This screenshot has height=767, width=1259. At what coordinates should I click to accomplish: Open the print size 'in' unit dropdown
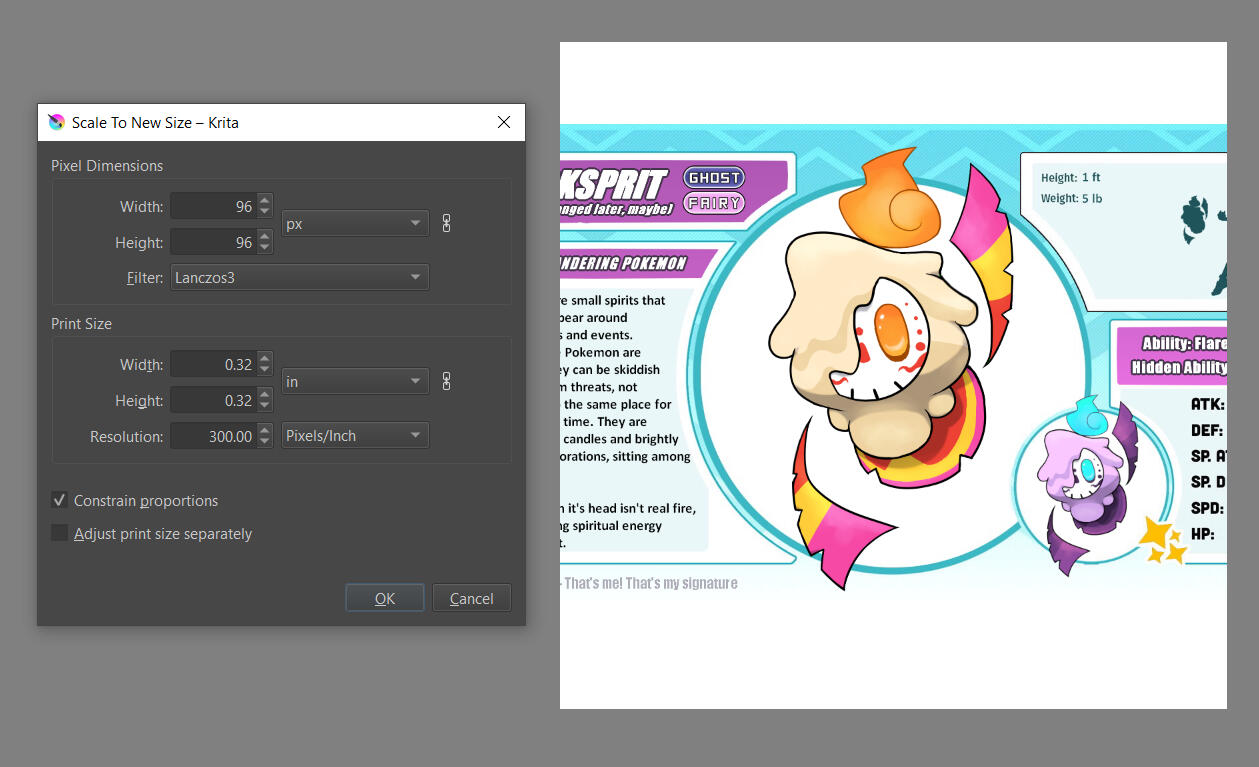355,381
